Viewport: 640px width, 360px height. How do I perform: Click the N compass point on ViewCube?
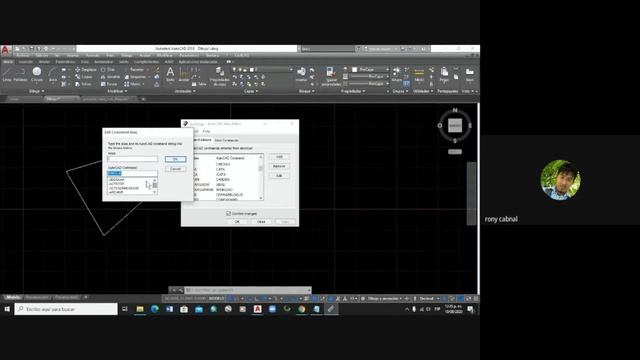(455, 110)
